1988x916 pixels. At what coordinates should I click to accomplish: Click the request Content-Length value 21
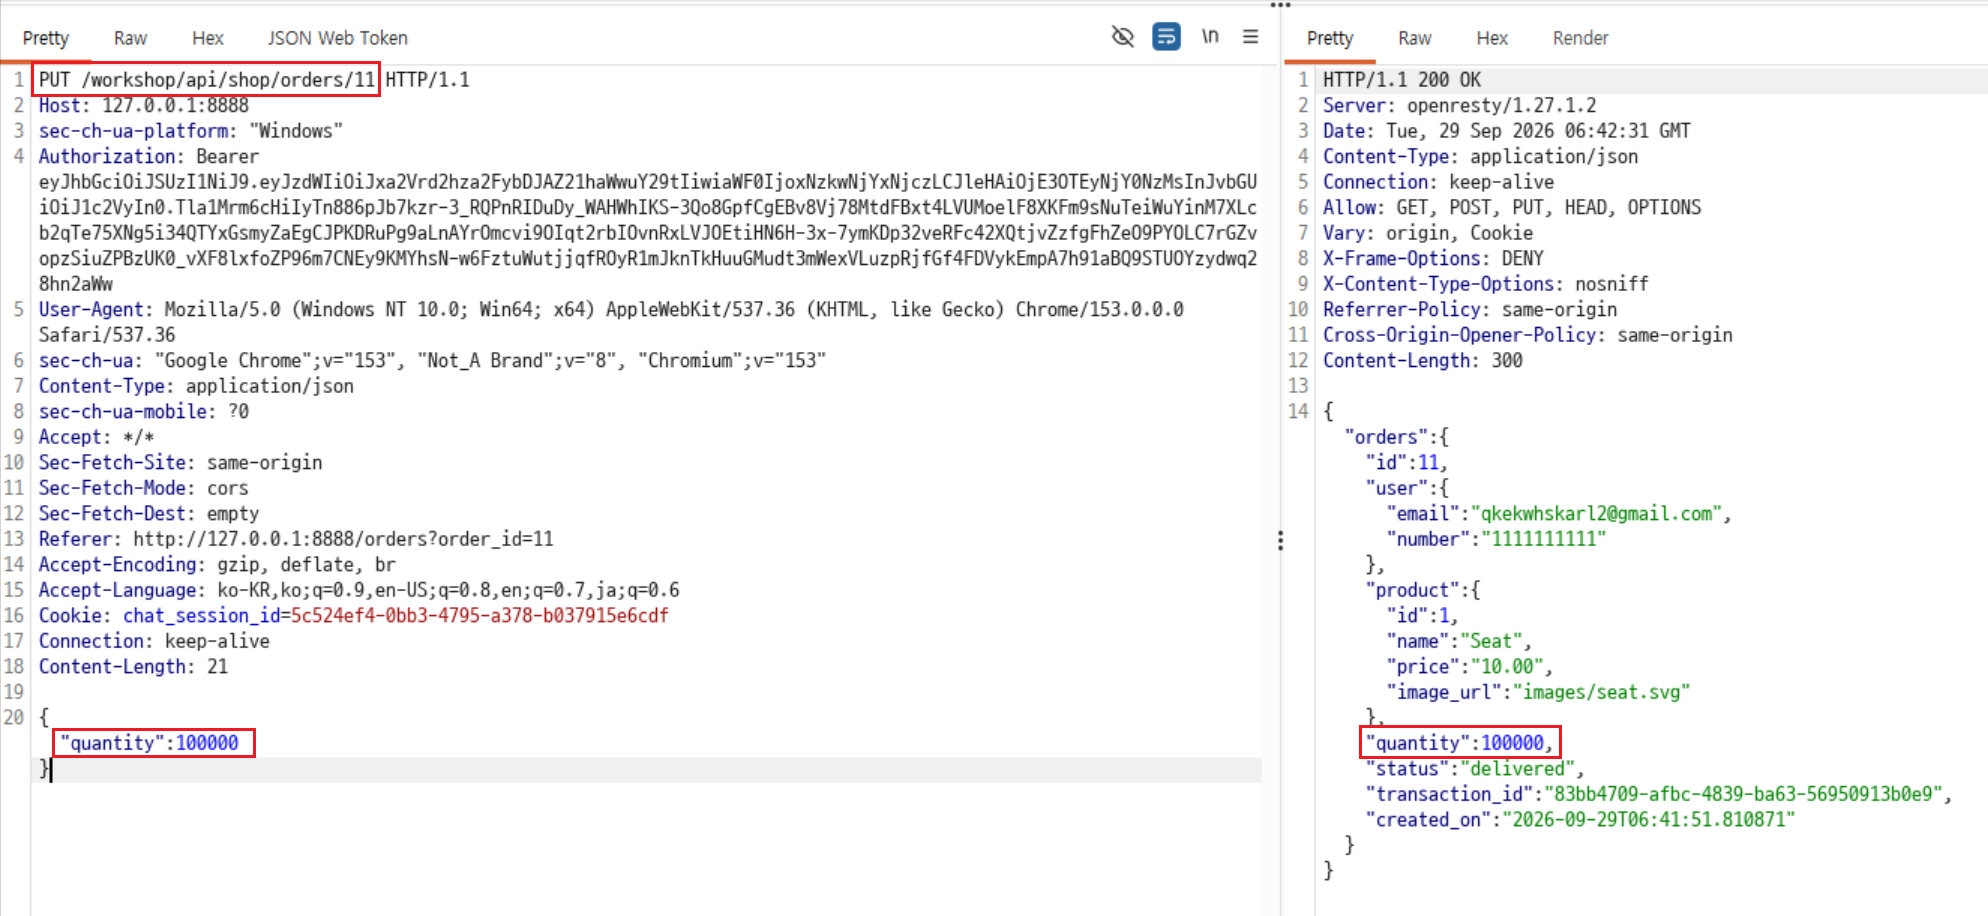[x=218, y=666]
